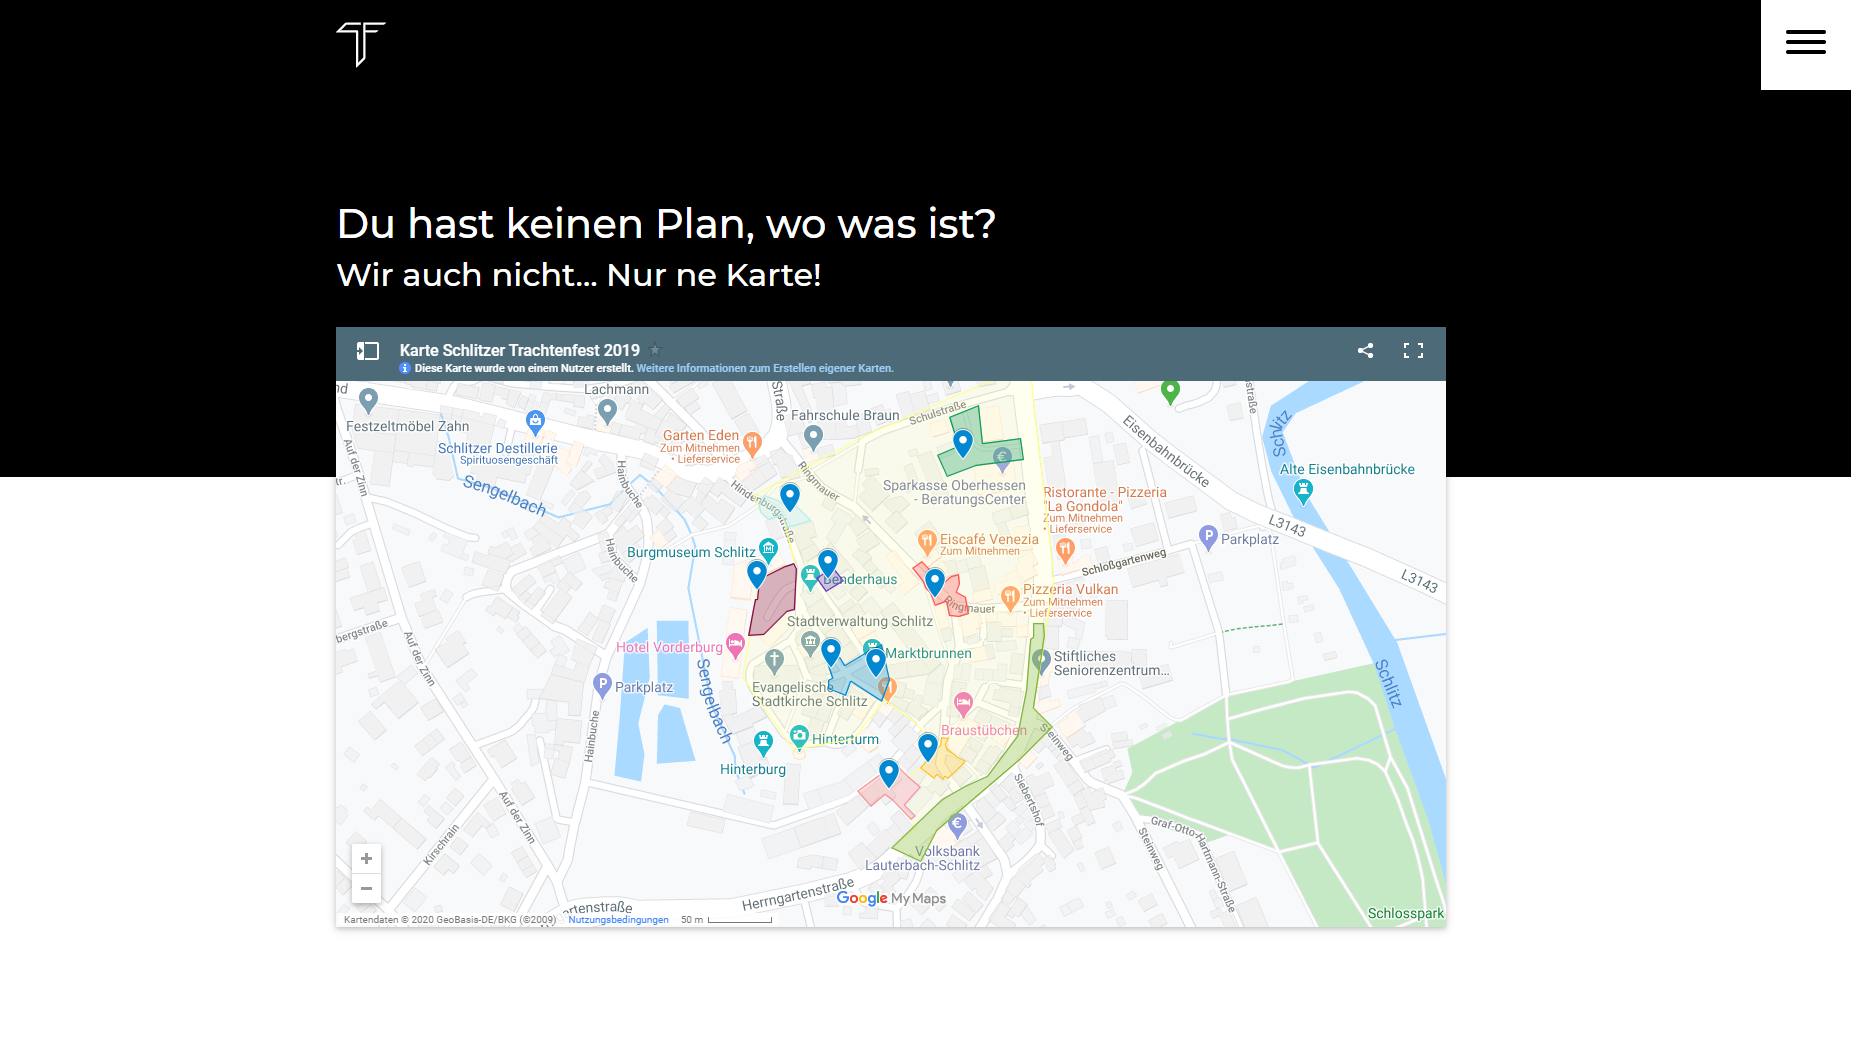Click the Burgmuseum Schlitz museum marker
The height and width of the screenshot is (1041, 1851).
pyautogui.click(x=768, y=548)
